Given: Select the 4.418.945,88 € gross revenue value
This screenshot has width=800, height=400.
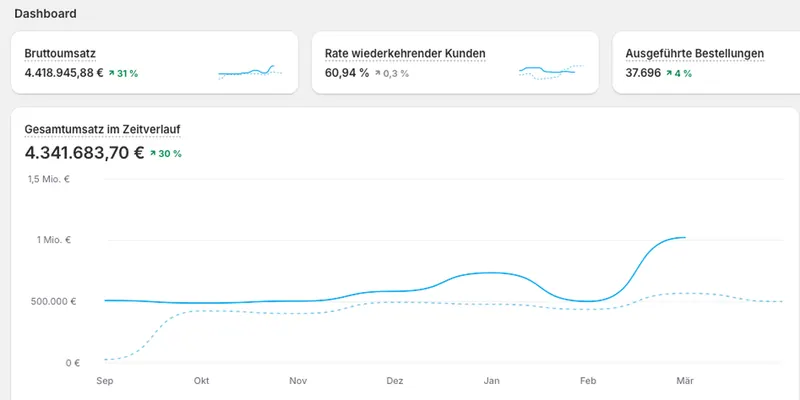Looking at the screenshot, I should point(64,73).
